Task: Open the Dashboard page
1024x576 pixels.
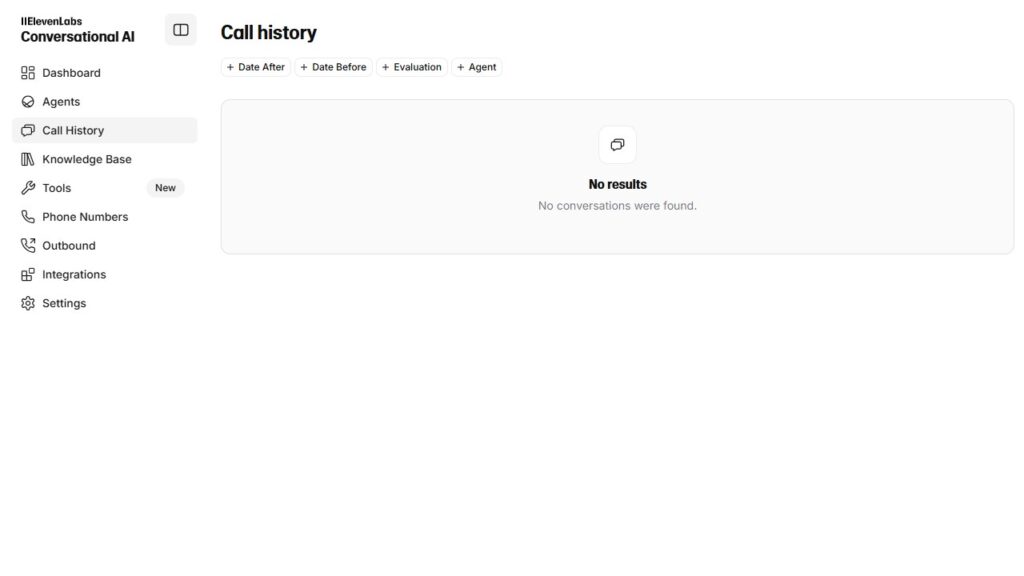Action: 104,73
